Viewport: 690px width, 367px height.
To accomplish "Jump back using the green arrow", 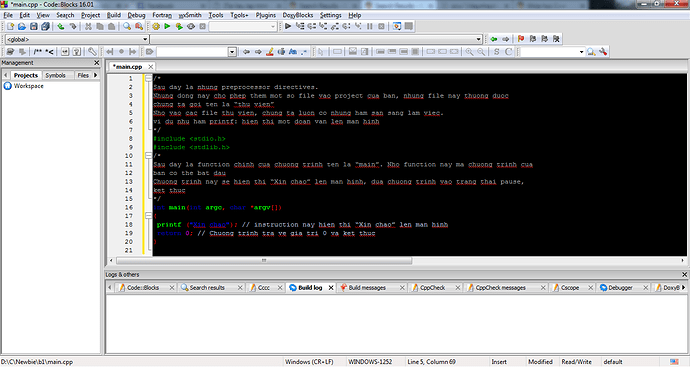I will [494, 39].
